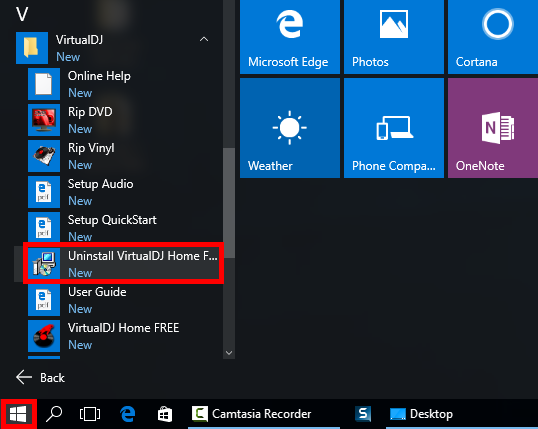Open Setup Audio PDF icon
This screenshot has height=429, width=538.
coord(44,192)
